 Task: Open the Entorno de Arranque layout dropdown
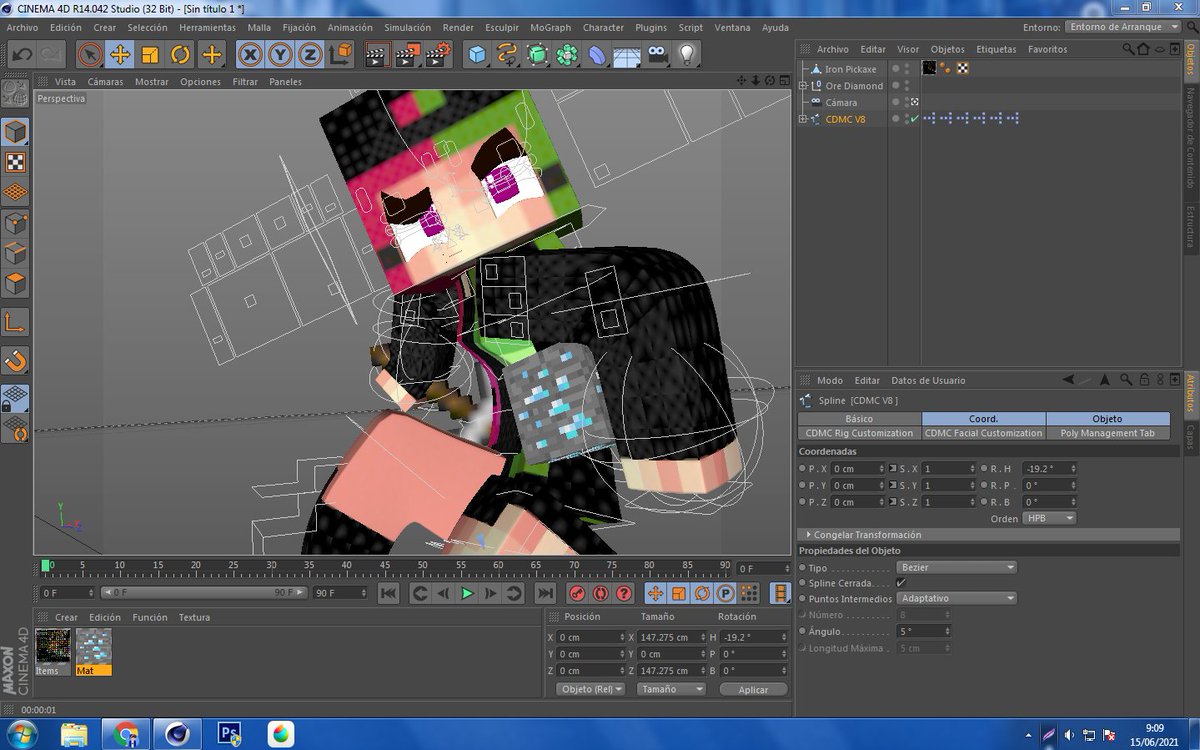pyautogui.click(x=1123, y=27)
